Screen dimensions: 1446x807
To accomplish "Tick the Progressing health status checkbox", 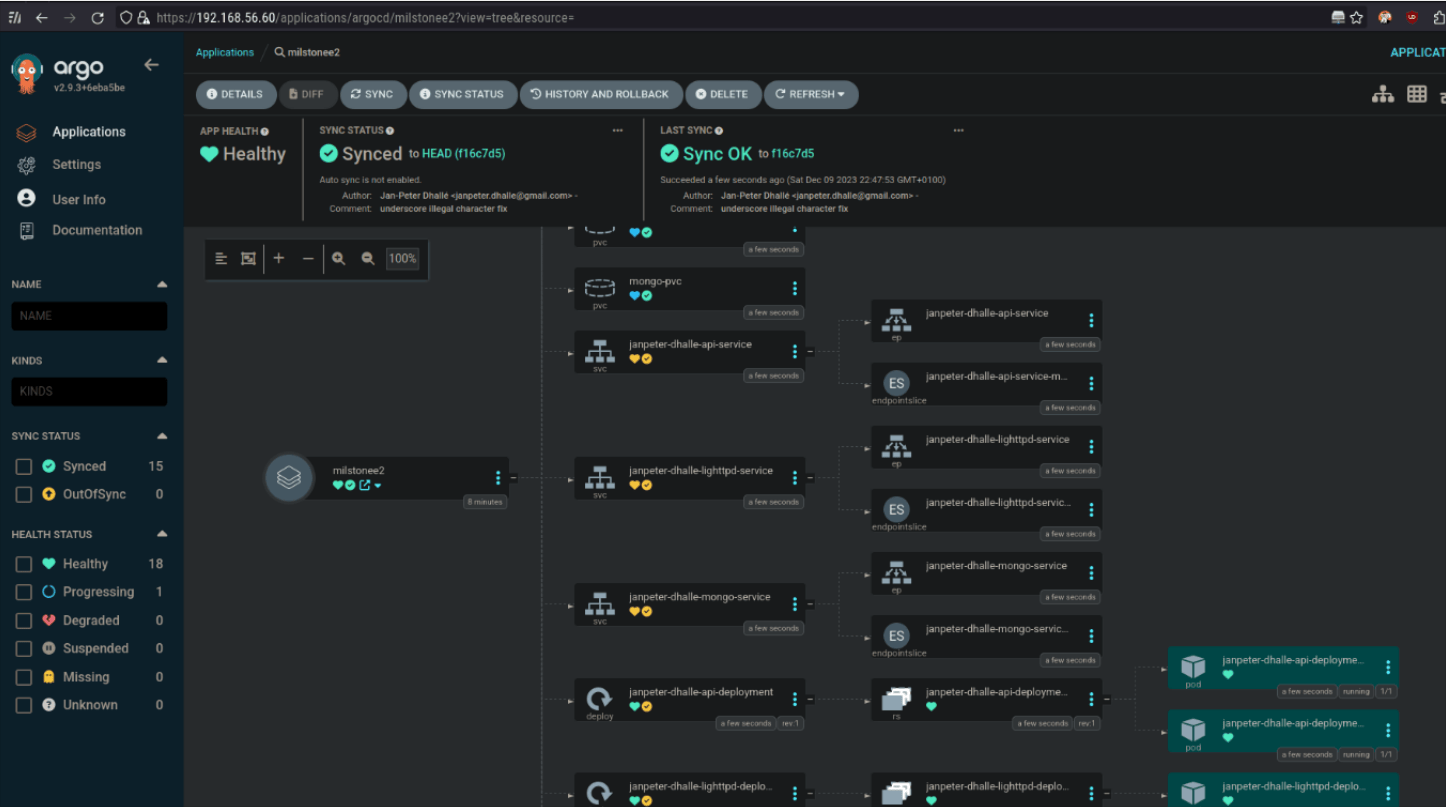I will click(24, 592).
